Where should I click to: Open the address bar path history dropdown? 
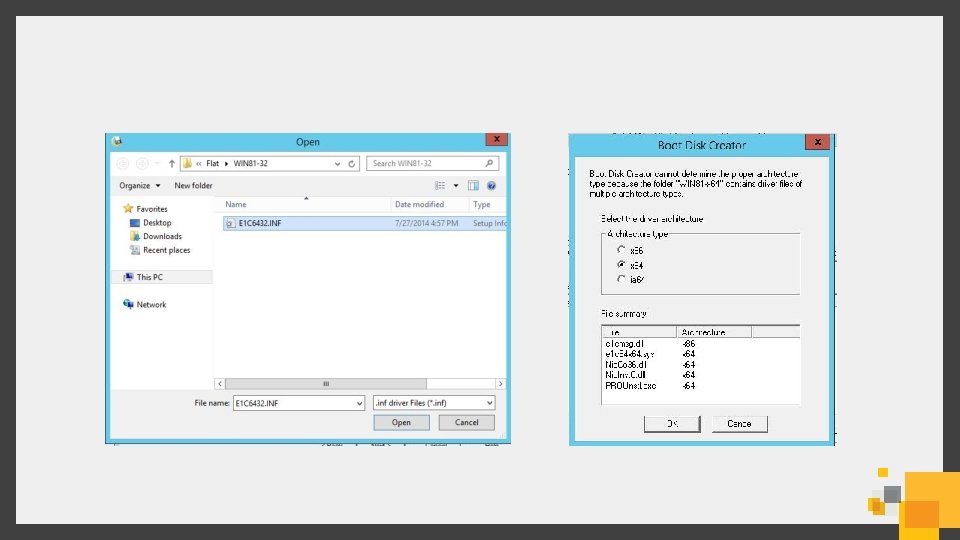point(337,164)
